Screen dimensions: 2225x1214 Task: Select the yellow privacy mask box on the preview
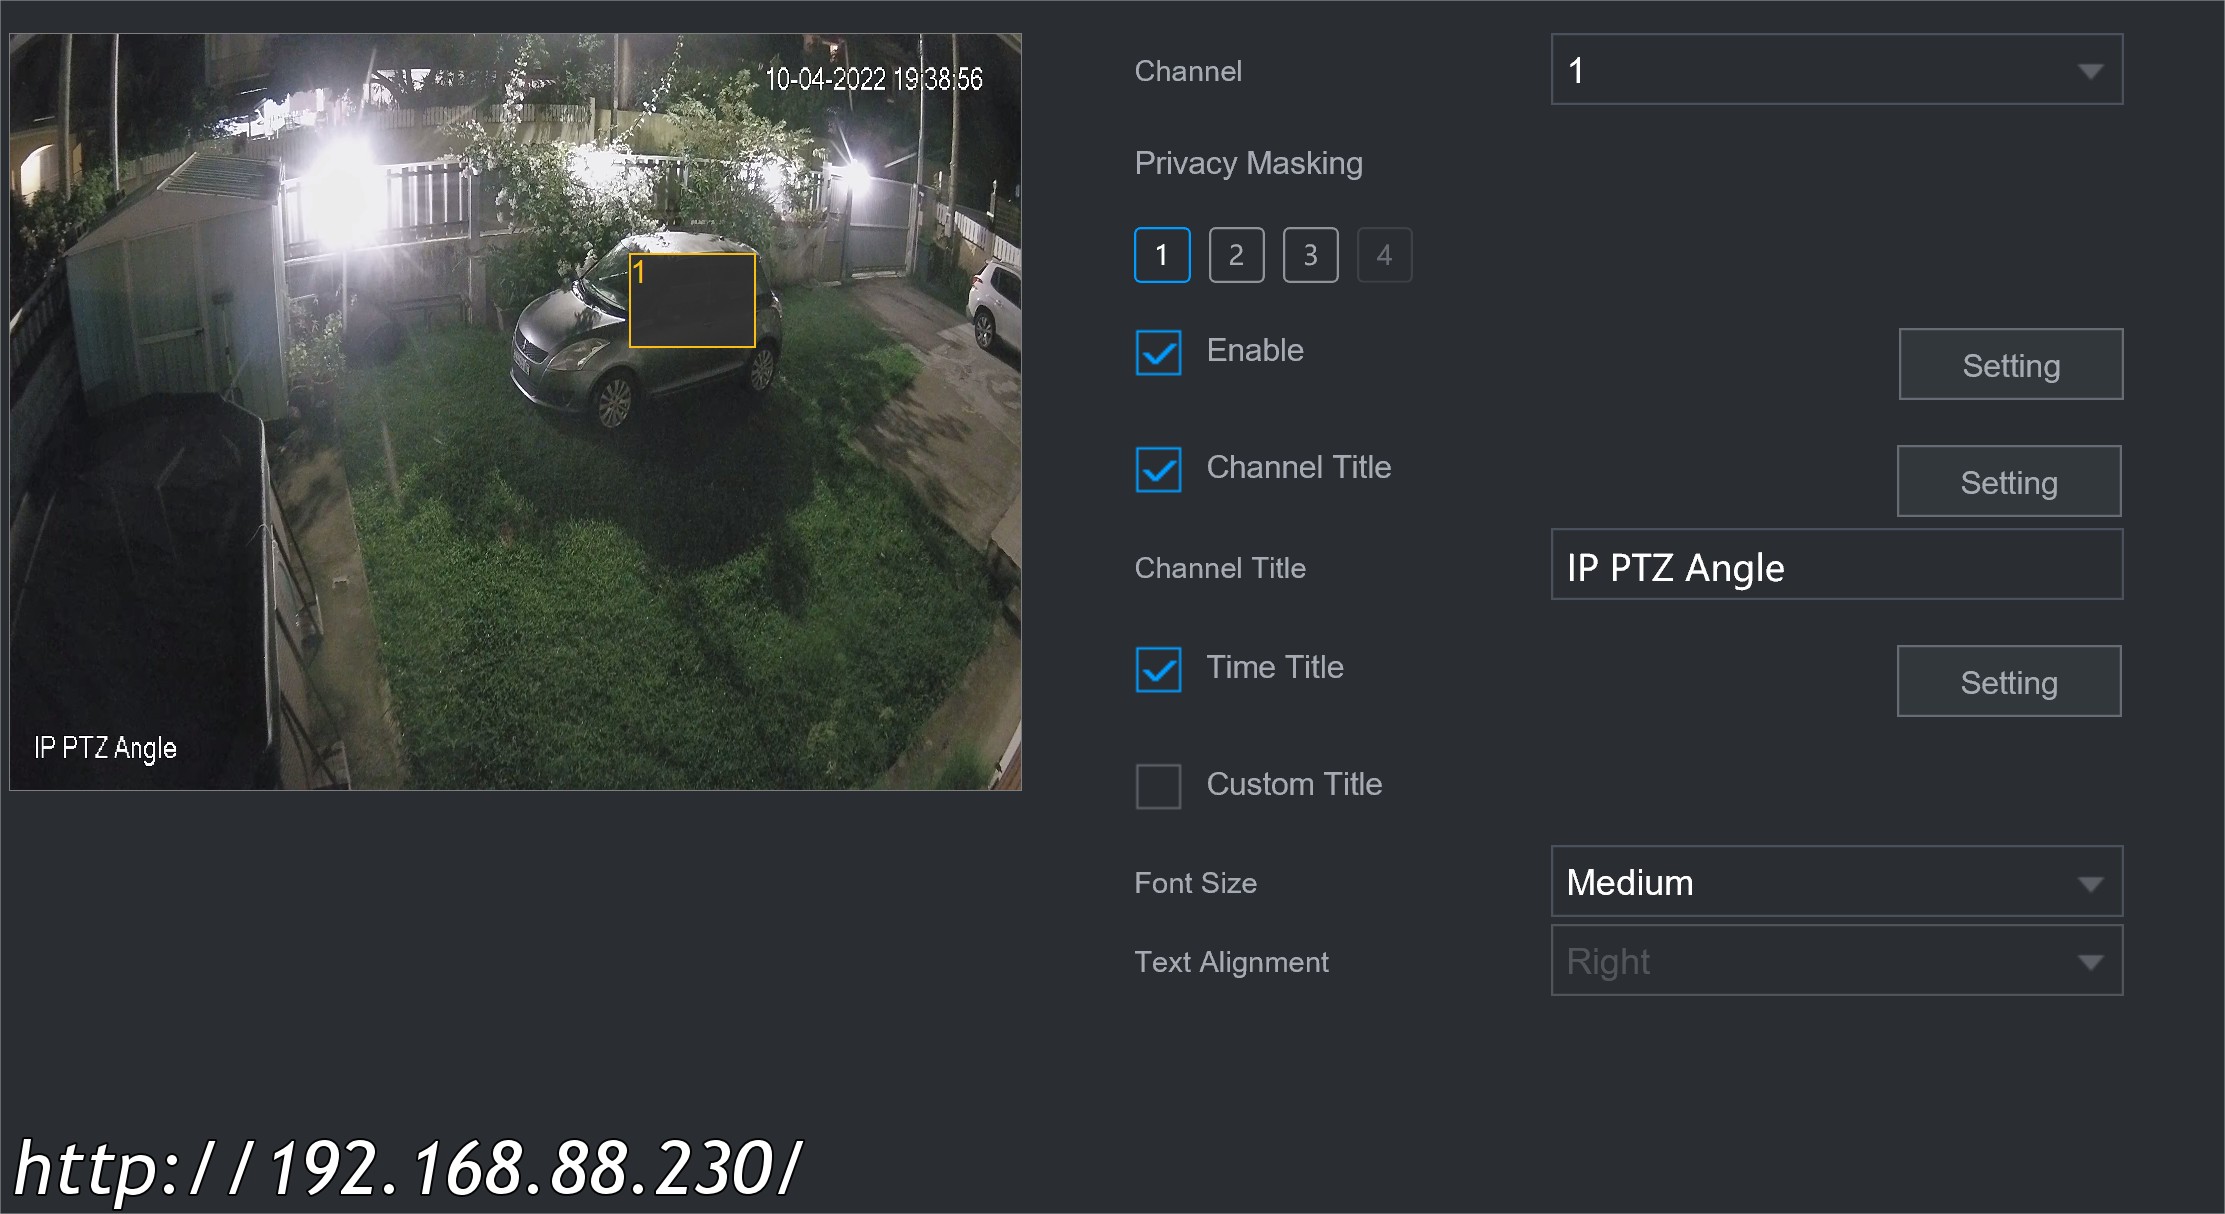692,300
